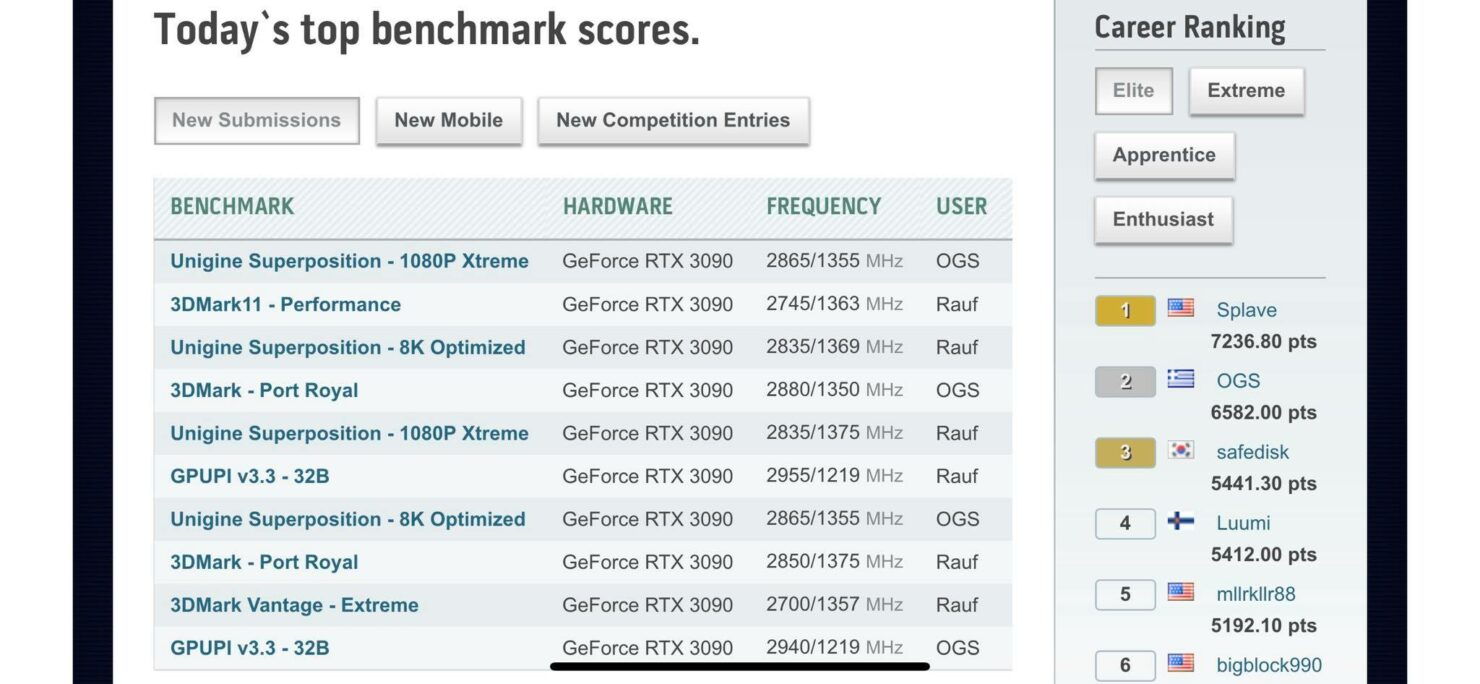Click the FREQUENCY column header
Image resolution: width=1480 pixels, height=684 pixels.
click(x=824, y=207)
